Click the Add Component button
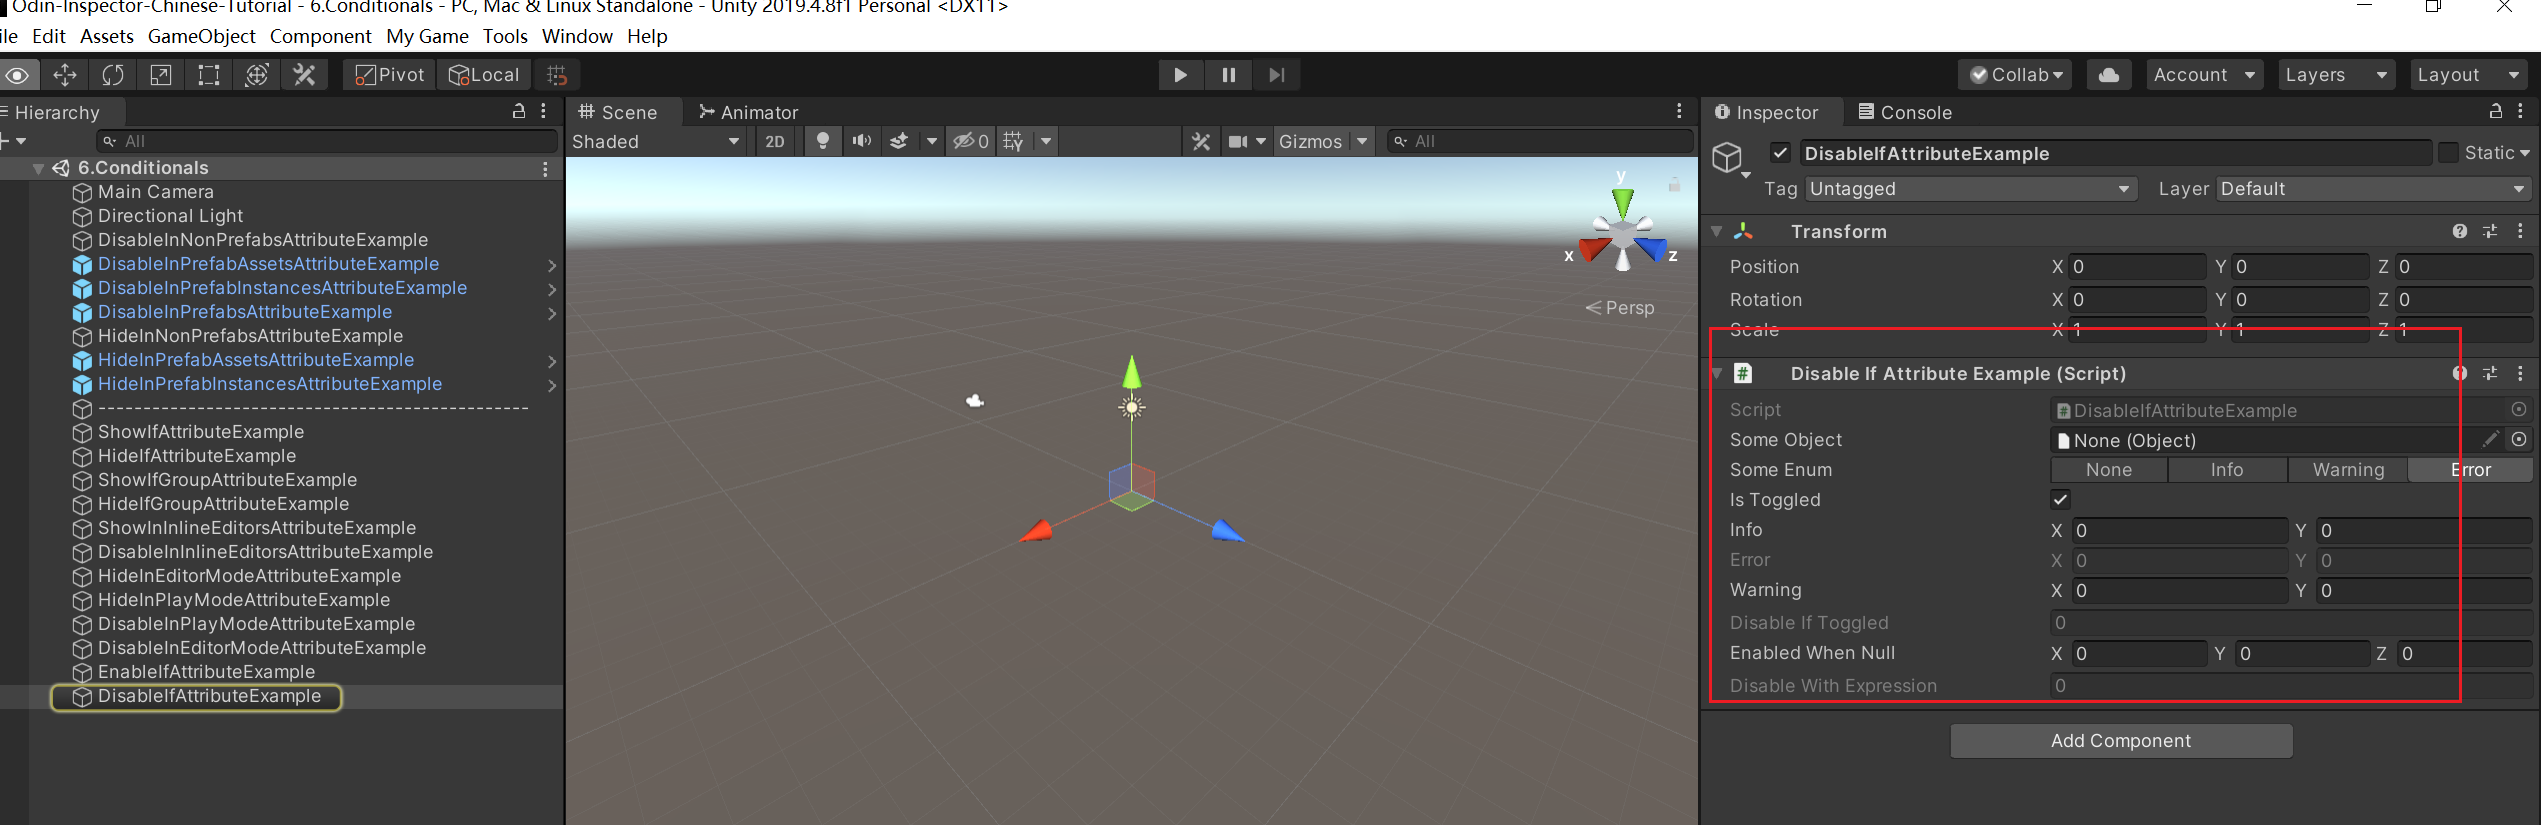This screenshot has width=2541, height=825. click(2120, 741)
